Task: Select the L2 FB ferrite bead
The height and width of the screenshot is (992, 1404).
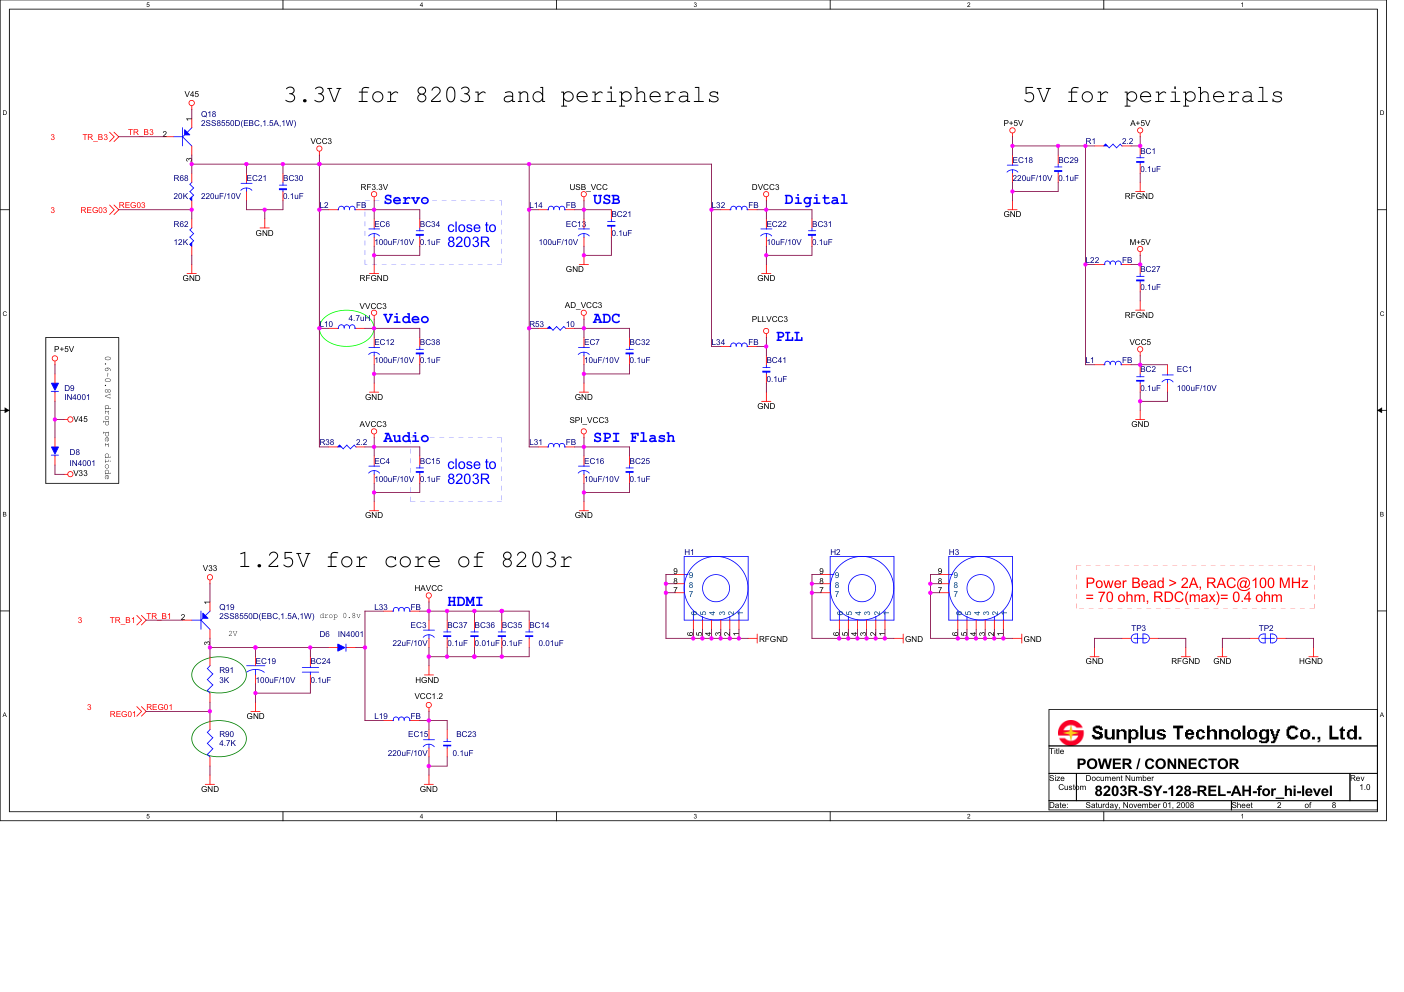Action: [347, 208]
